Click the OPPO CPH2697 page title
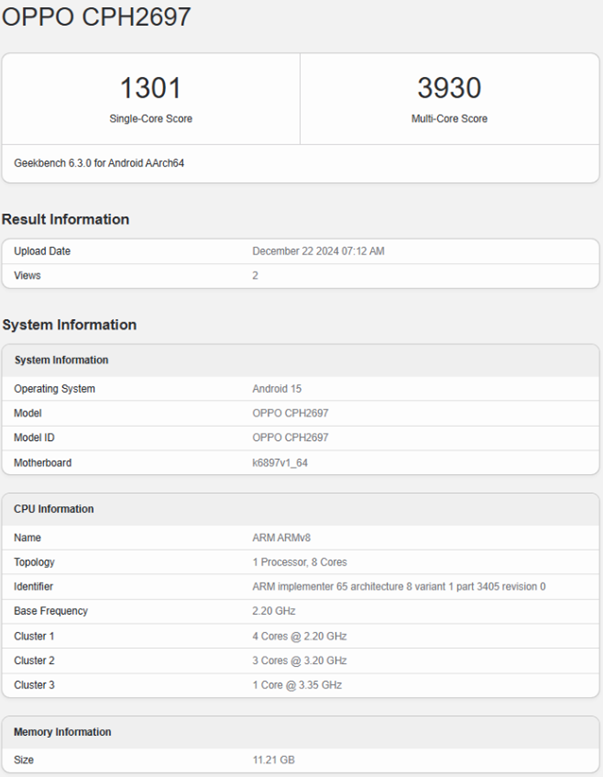This screenshot has height=777, width=603. pos(96,17)
